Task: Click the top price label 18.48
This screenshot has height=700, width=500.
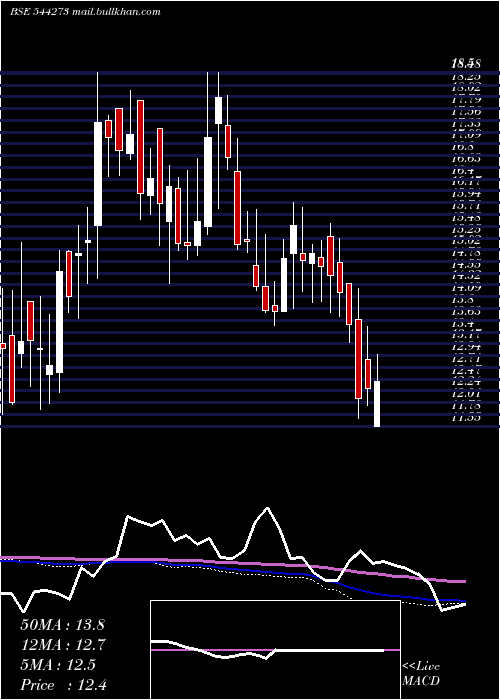Action: coord(467,65)
